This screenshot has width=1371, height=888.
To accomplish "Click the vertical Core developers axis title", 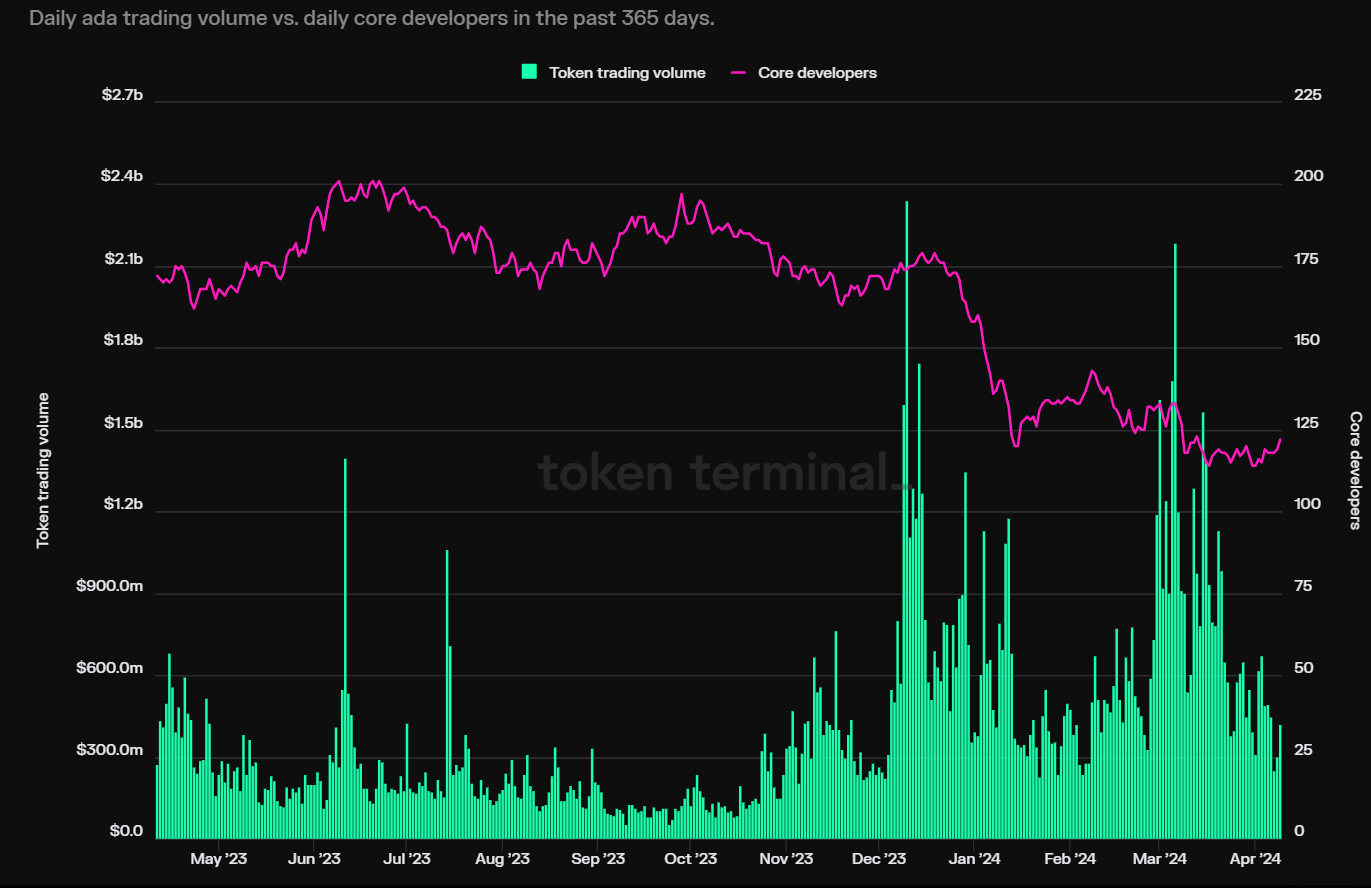I will (x=1356, y=470).
